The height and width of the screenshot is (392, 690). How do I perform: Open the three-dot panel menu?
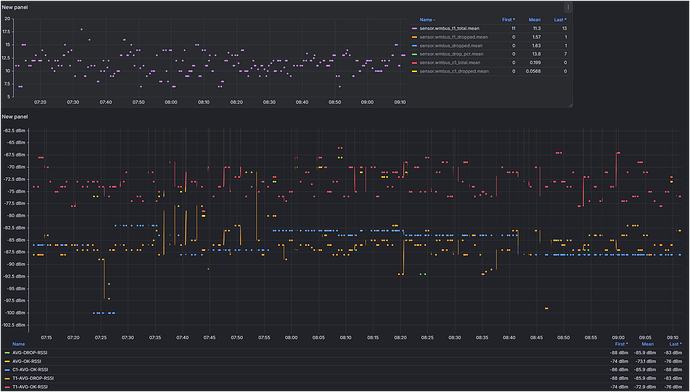tap(568, 7)
